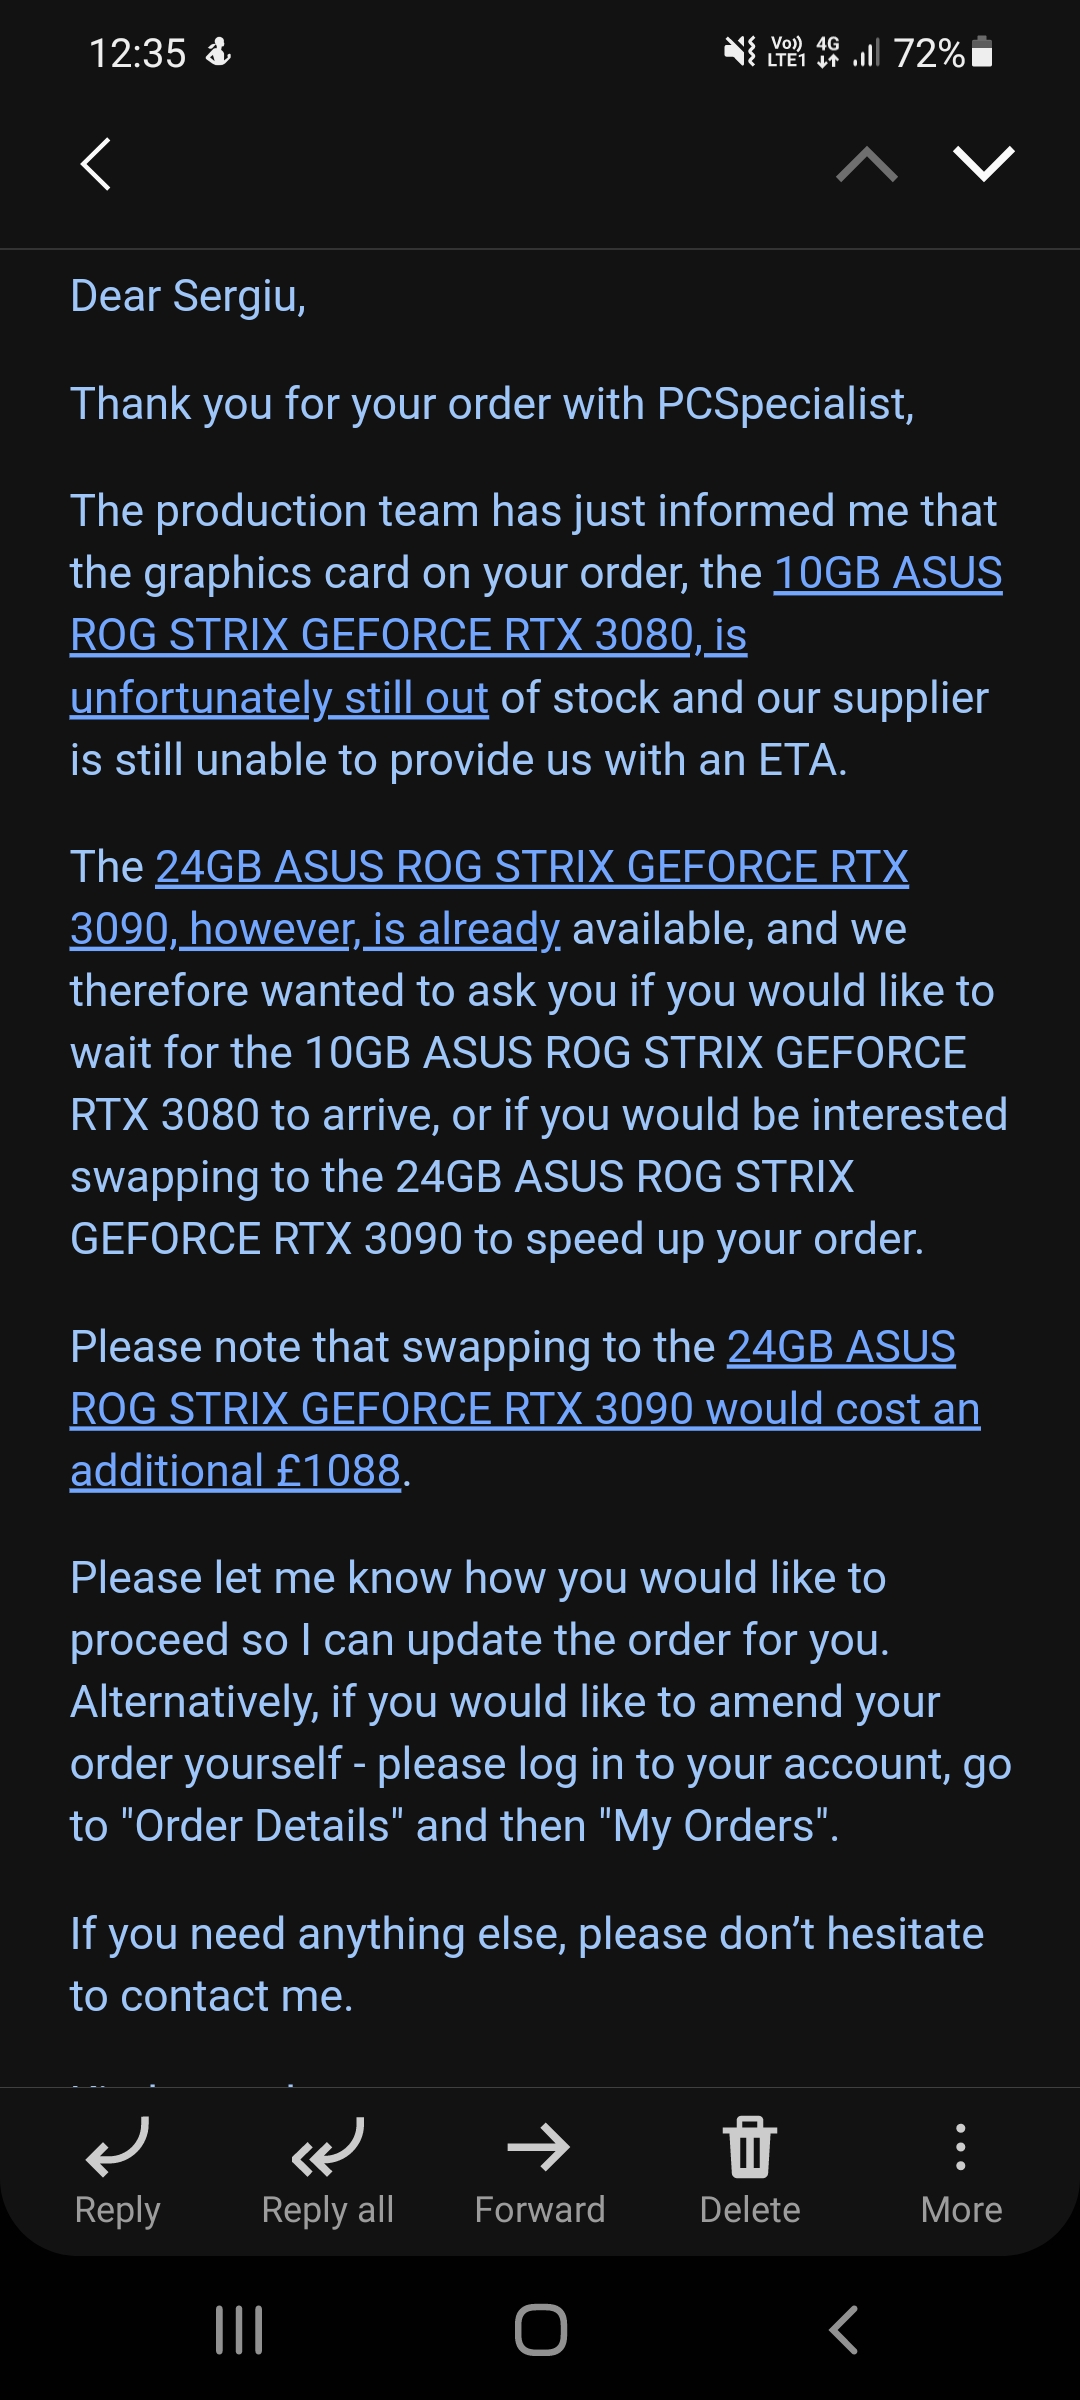Tap the Reply arrow icon
The image size is (1080, 2400).
pyautogui.click(x=117, y=2147)
